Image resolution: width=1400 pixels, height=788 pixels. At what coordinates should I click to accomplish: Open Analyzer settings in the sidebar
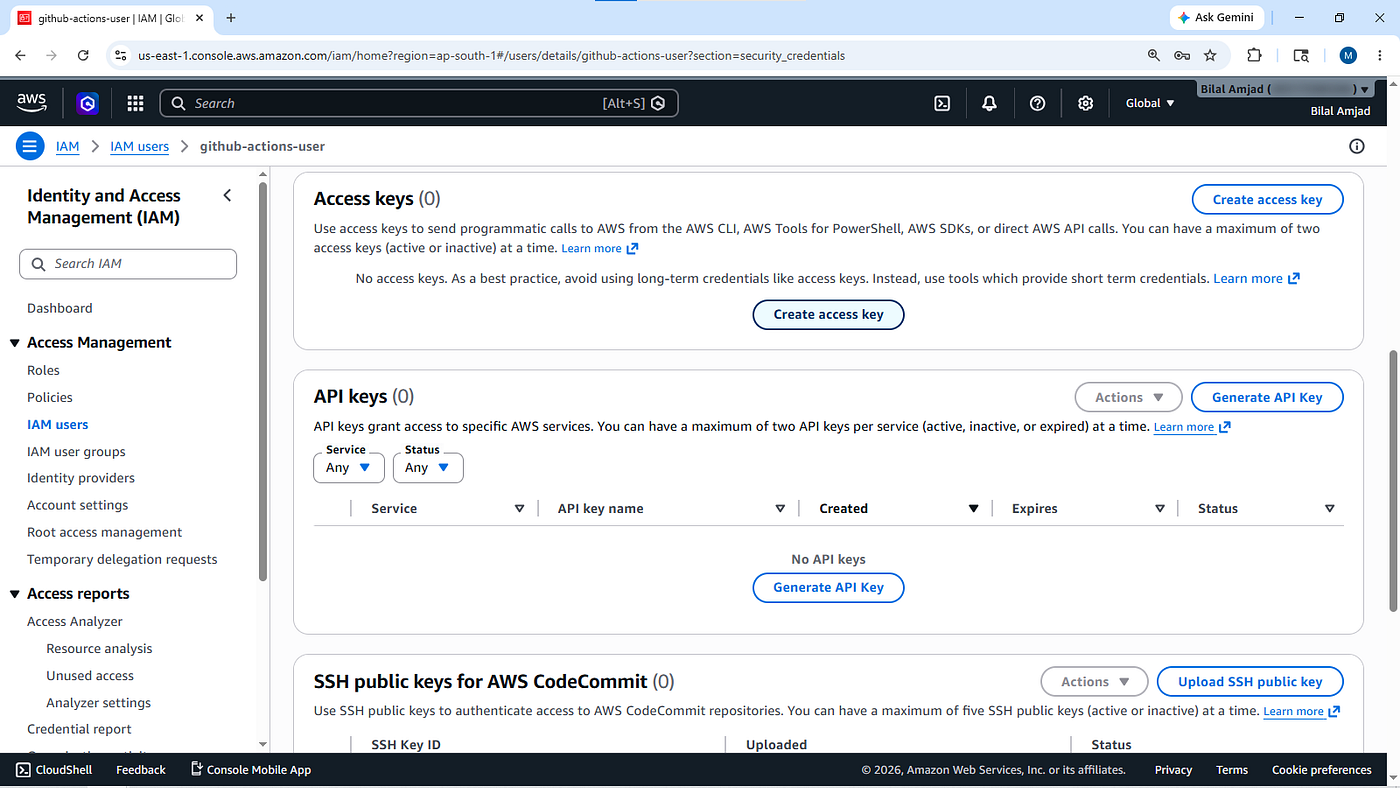(x=99, y=702)
